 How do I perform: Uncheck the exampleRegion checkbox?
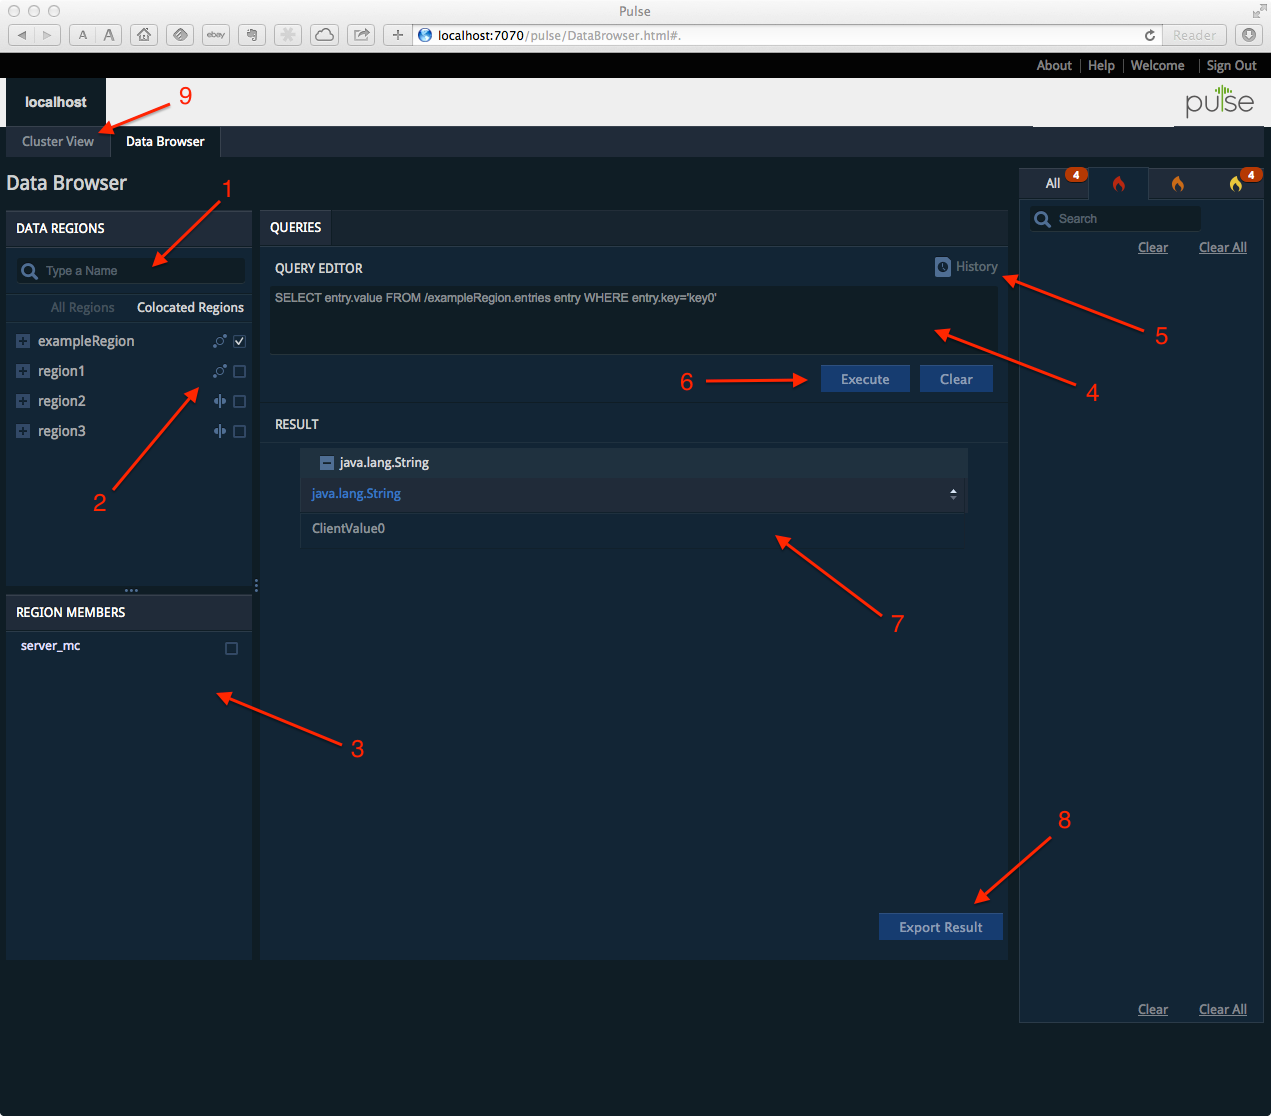click(x=239, y=341)
